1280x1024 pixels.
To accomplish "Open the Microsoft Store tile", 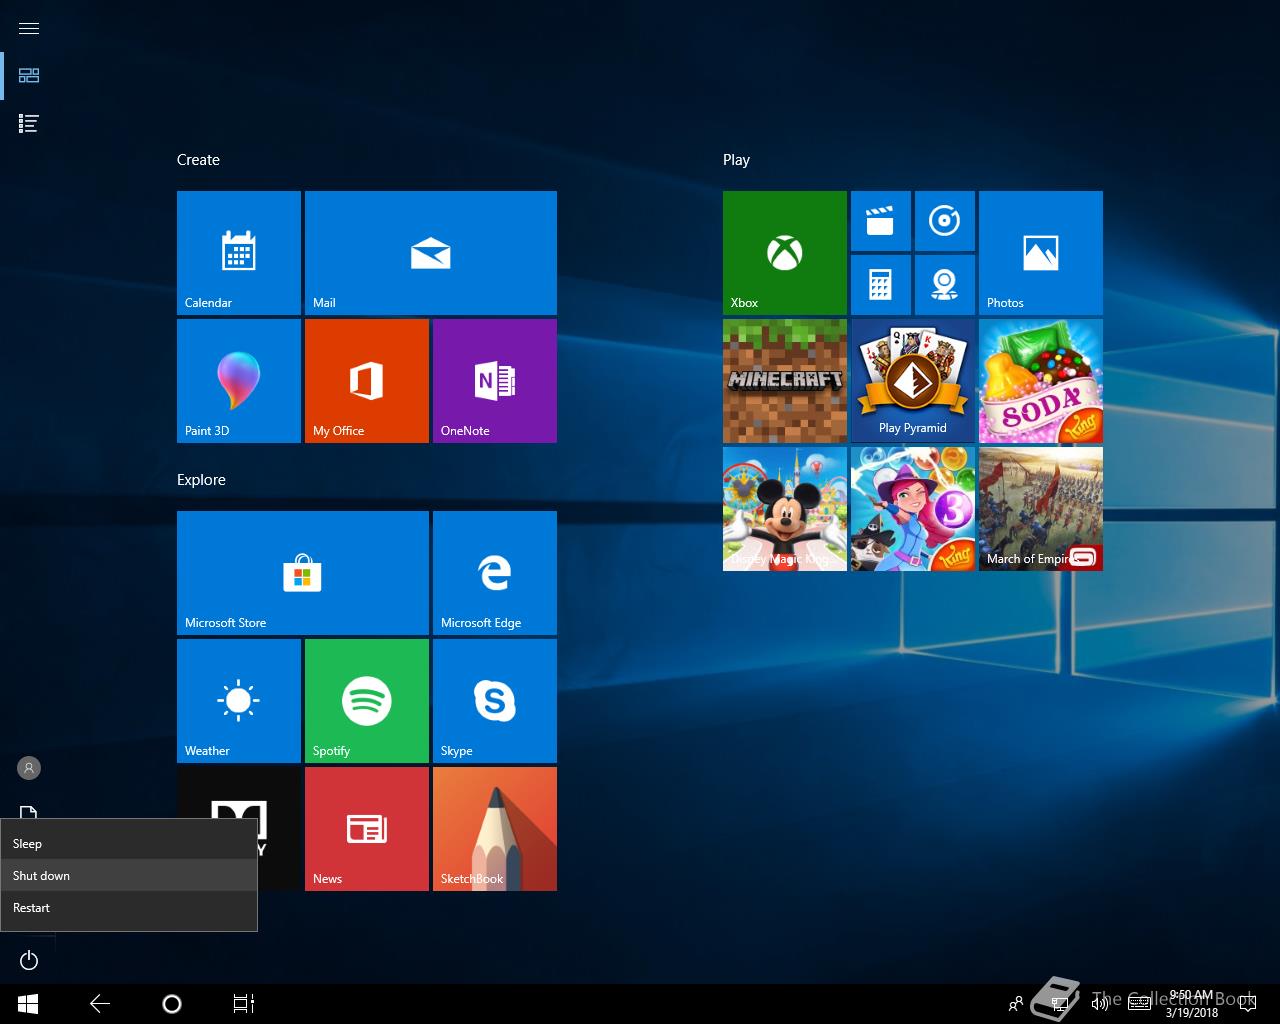I will pyautogui.click(x=303, y=573).
